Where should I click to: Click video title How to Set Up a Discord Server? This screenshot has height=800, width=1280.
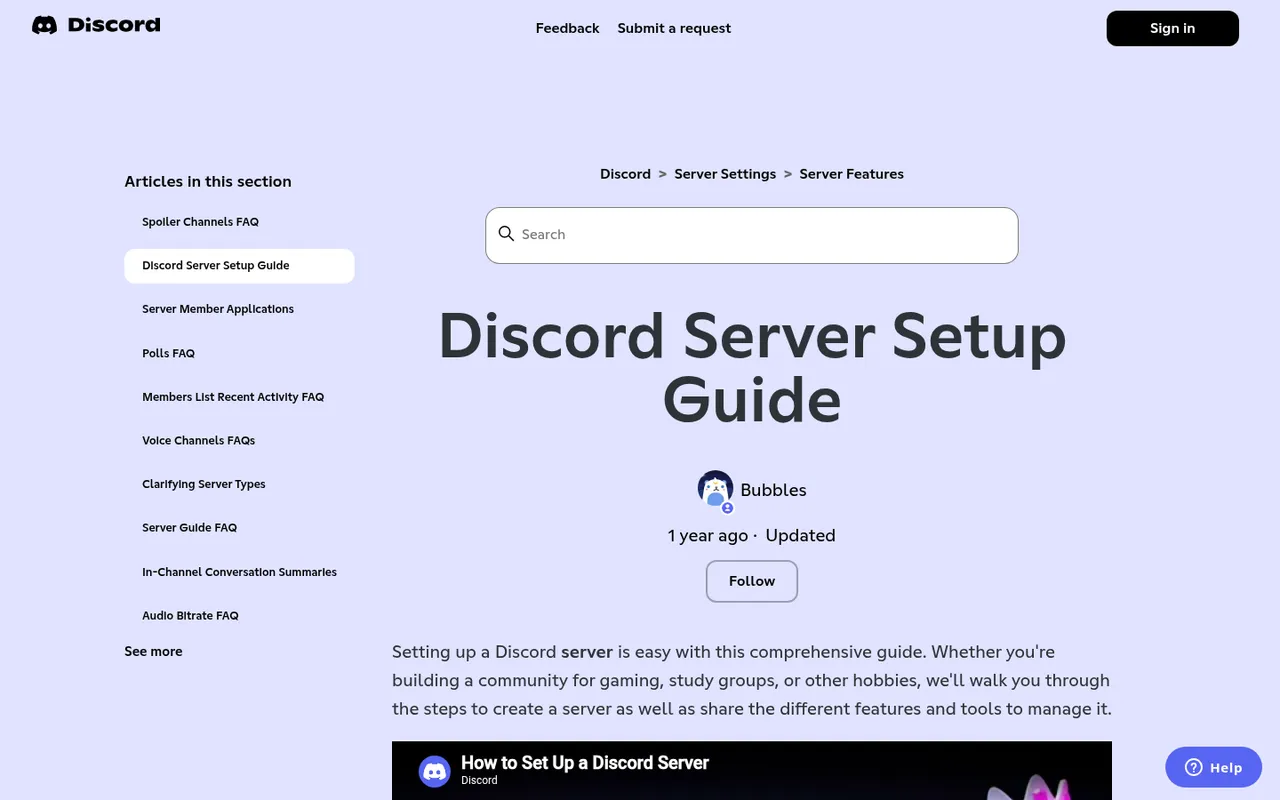[x=585, y=763]
